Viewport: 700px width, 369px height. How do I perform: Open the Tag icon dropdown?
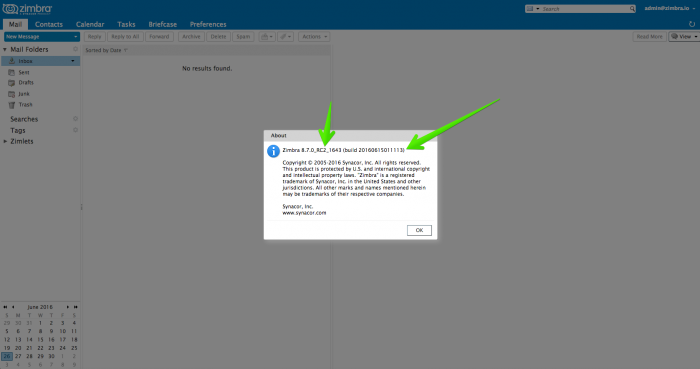pyautogui.click(x=285, y=37)
